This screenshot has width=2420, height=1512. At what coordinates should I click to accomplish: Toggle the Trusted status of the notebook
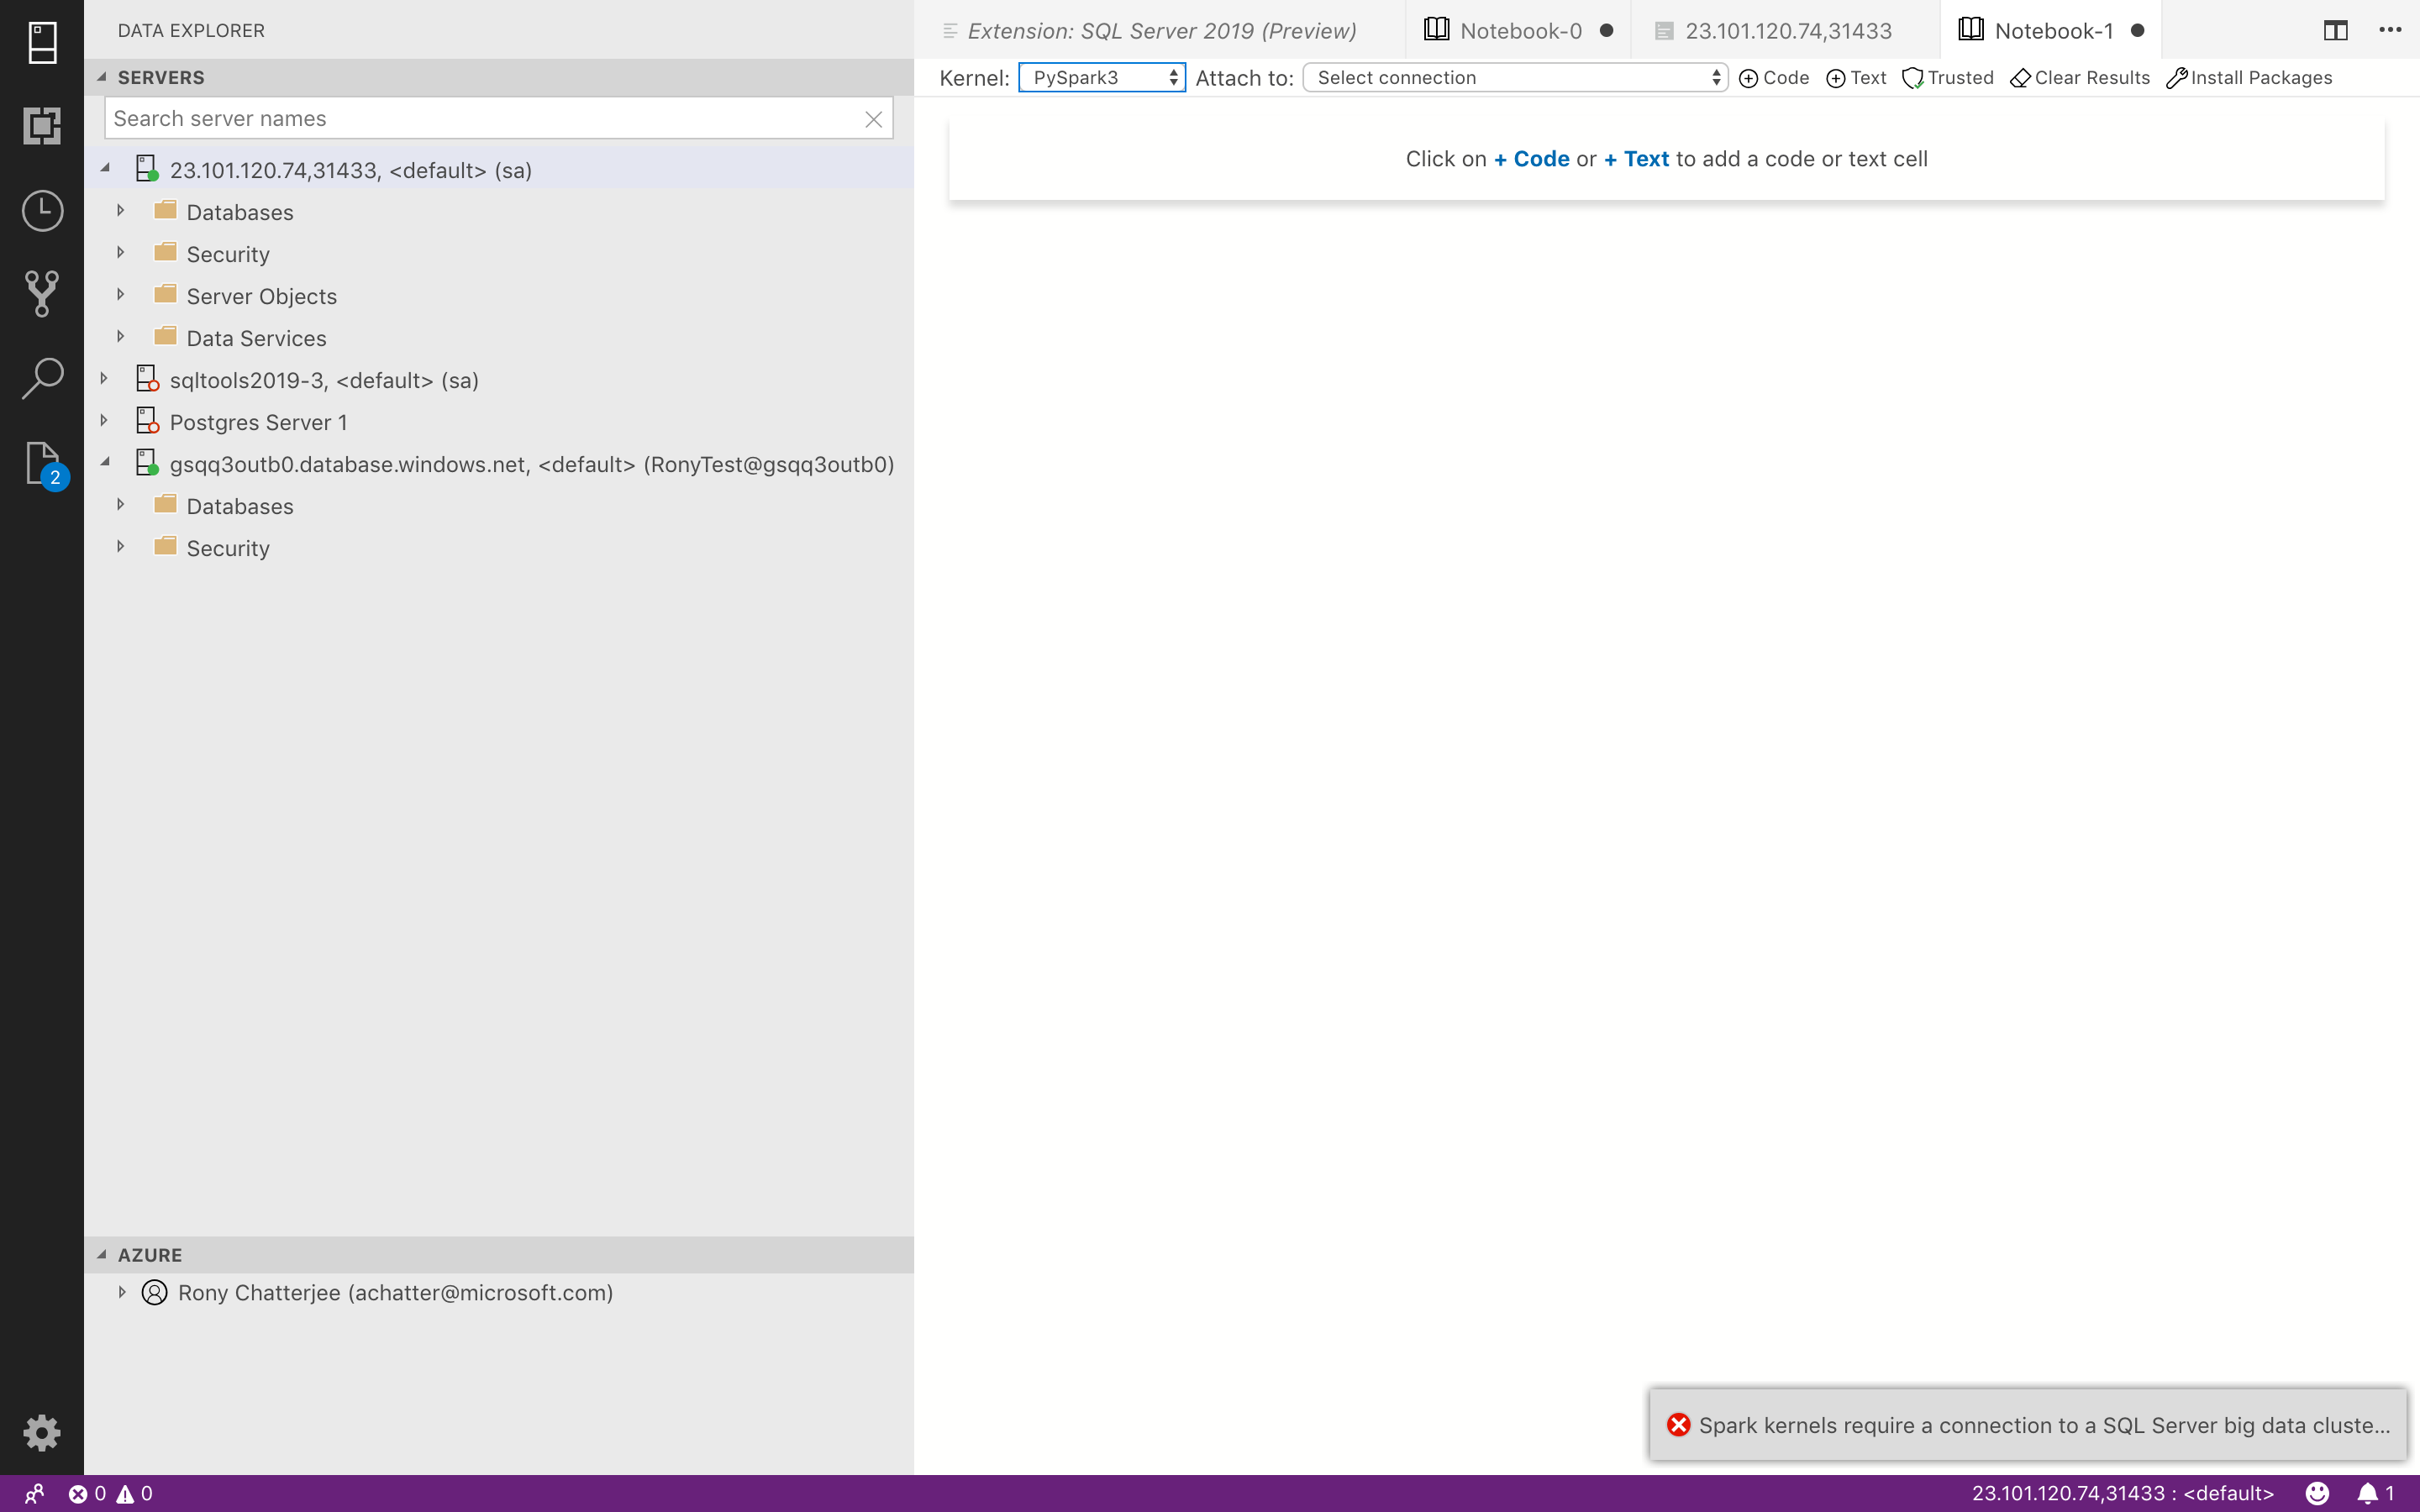(1946, 77)
